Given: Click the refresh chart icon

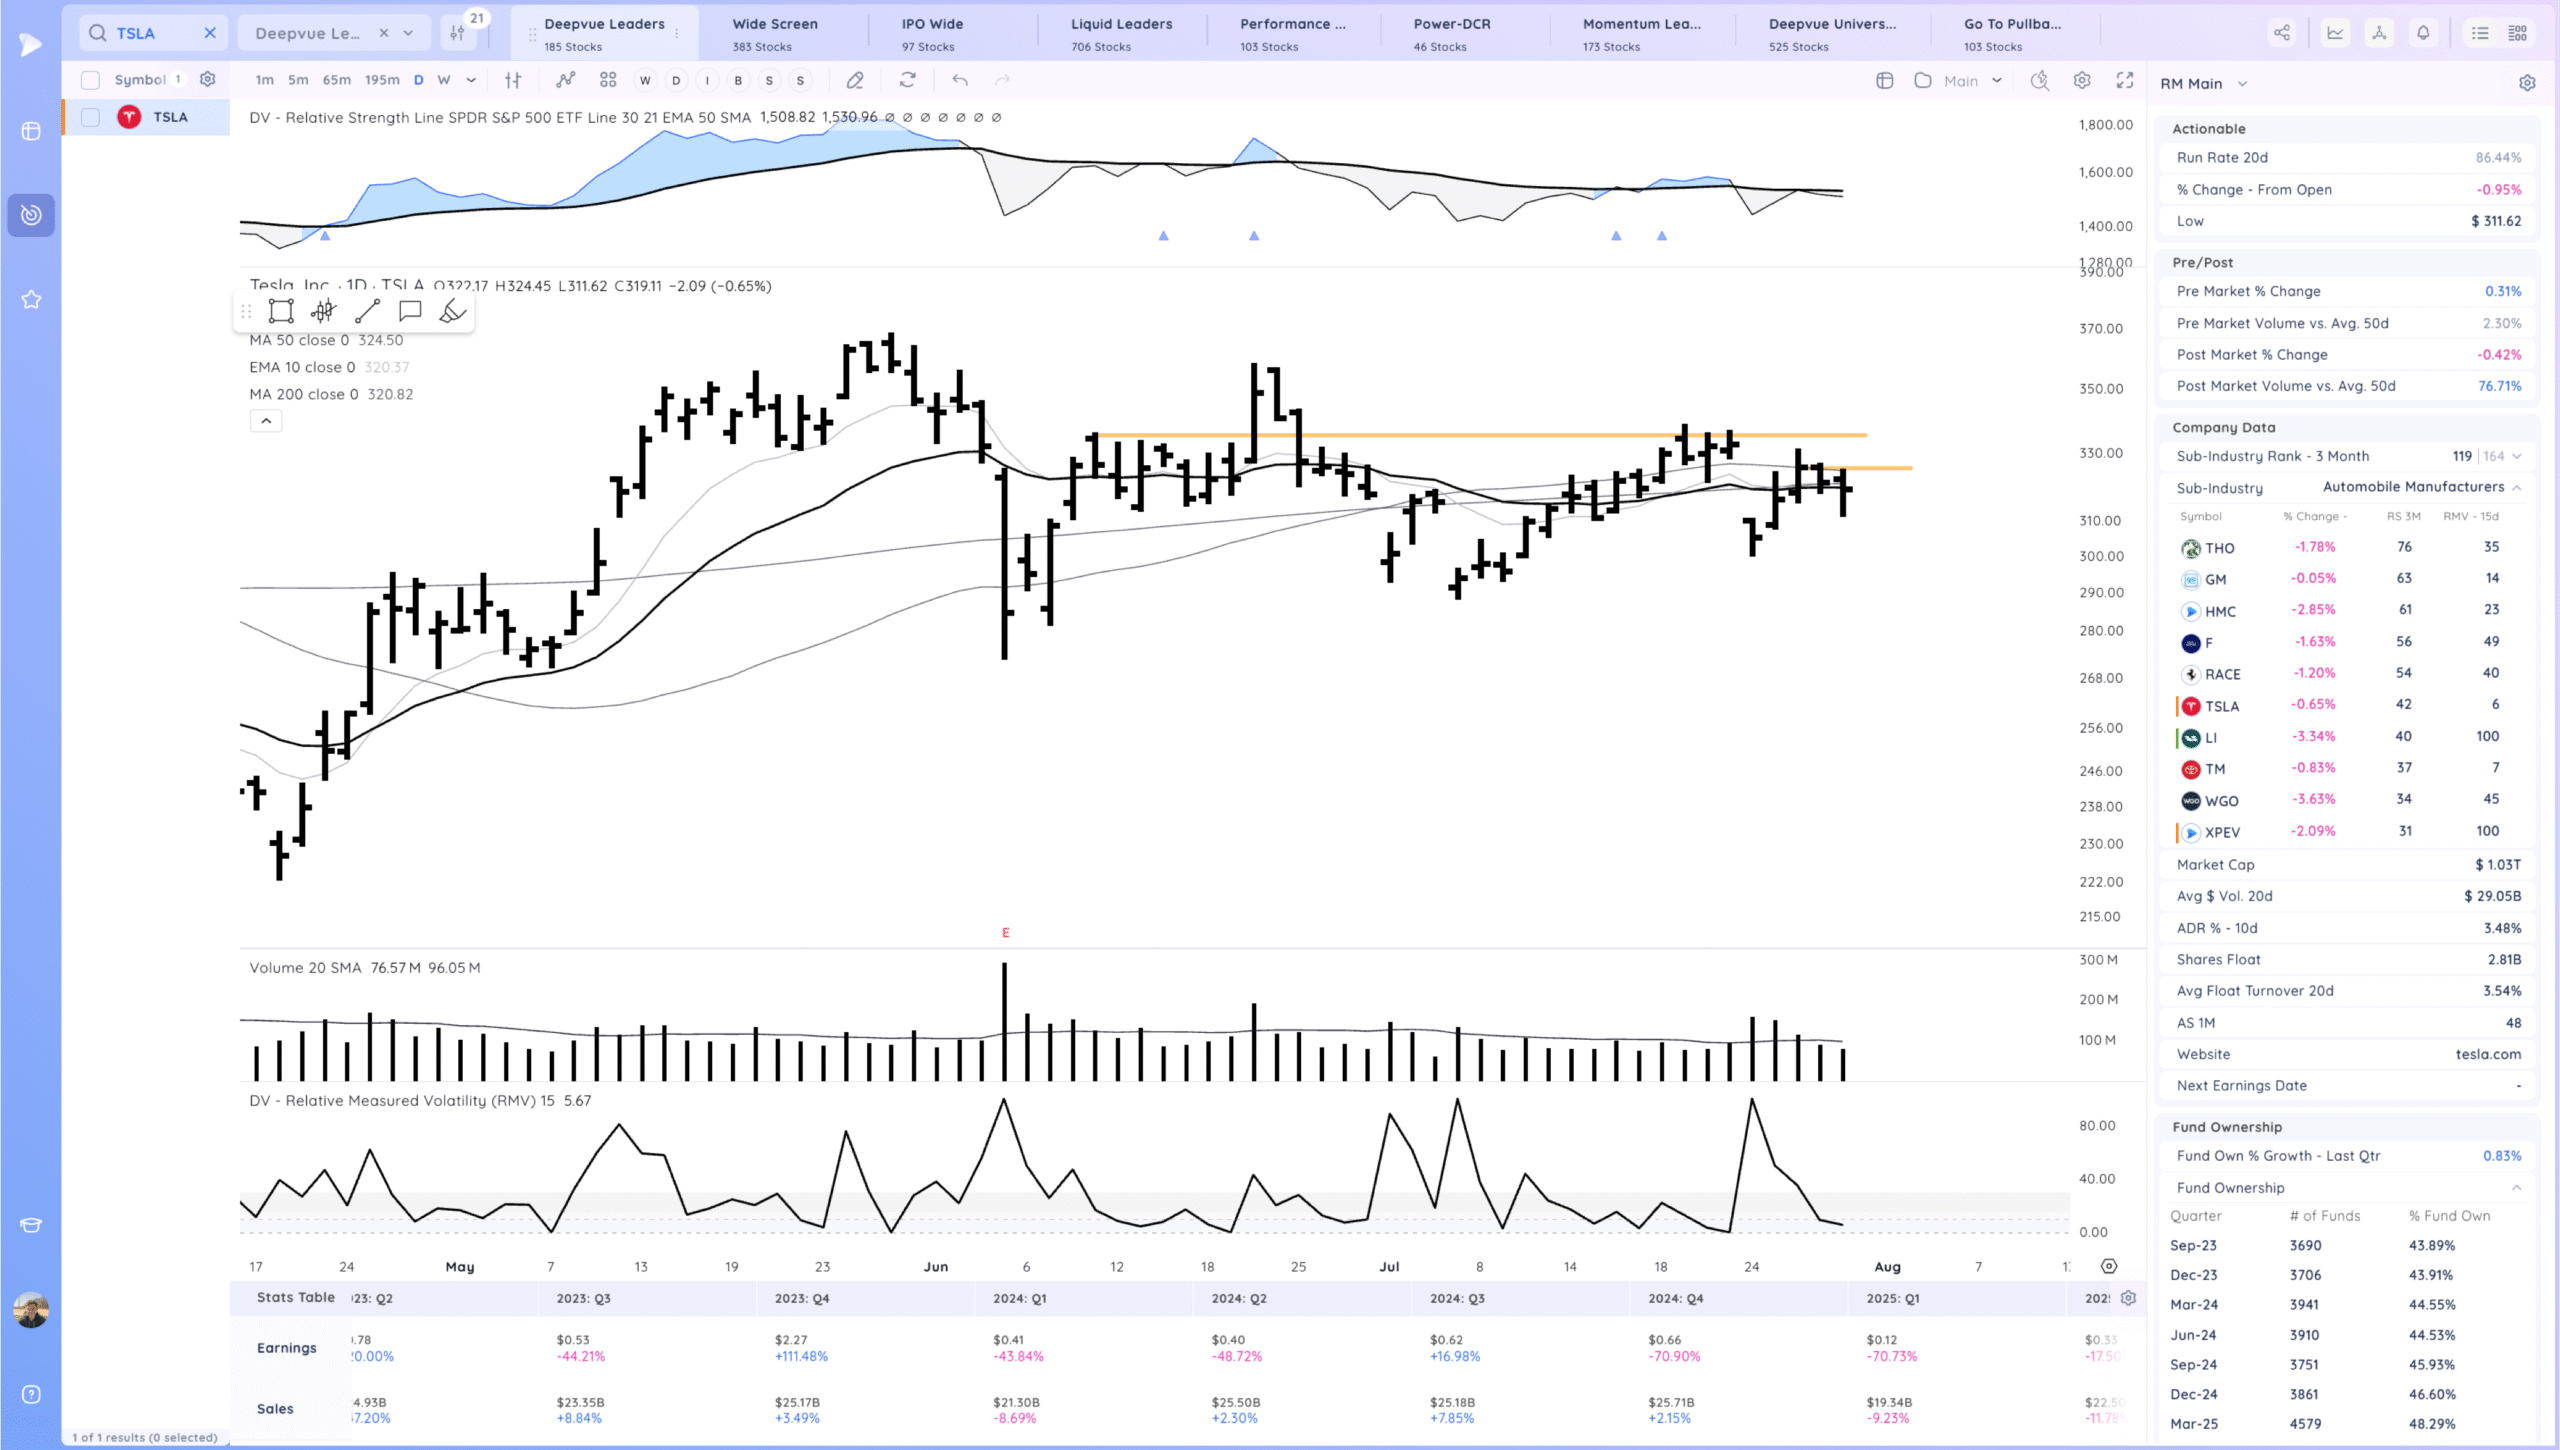Looking at the screenshot, I should pos(907,80).
